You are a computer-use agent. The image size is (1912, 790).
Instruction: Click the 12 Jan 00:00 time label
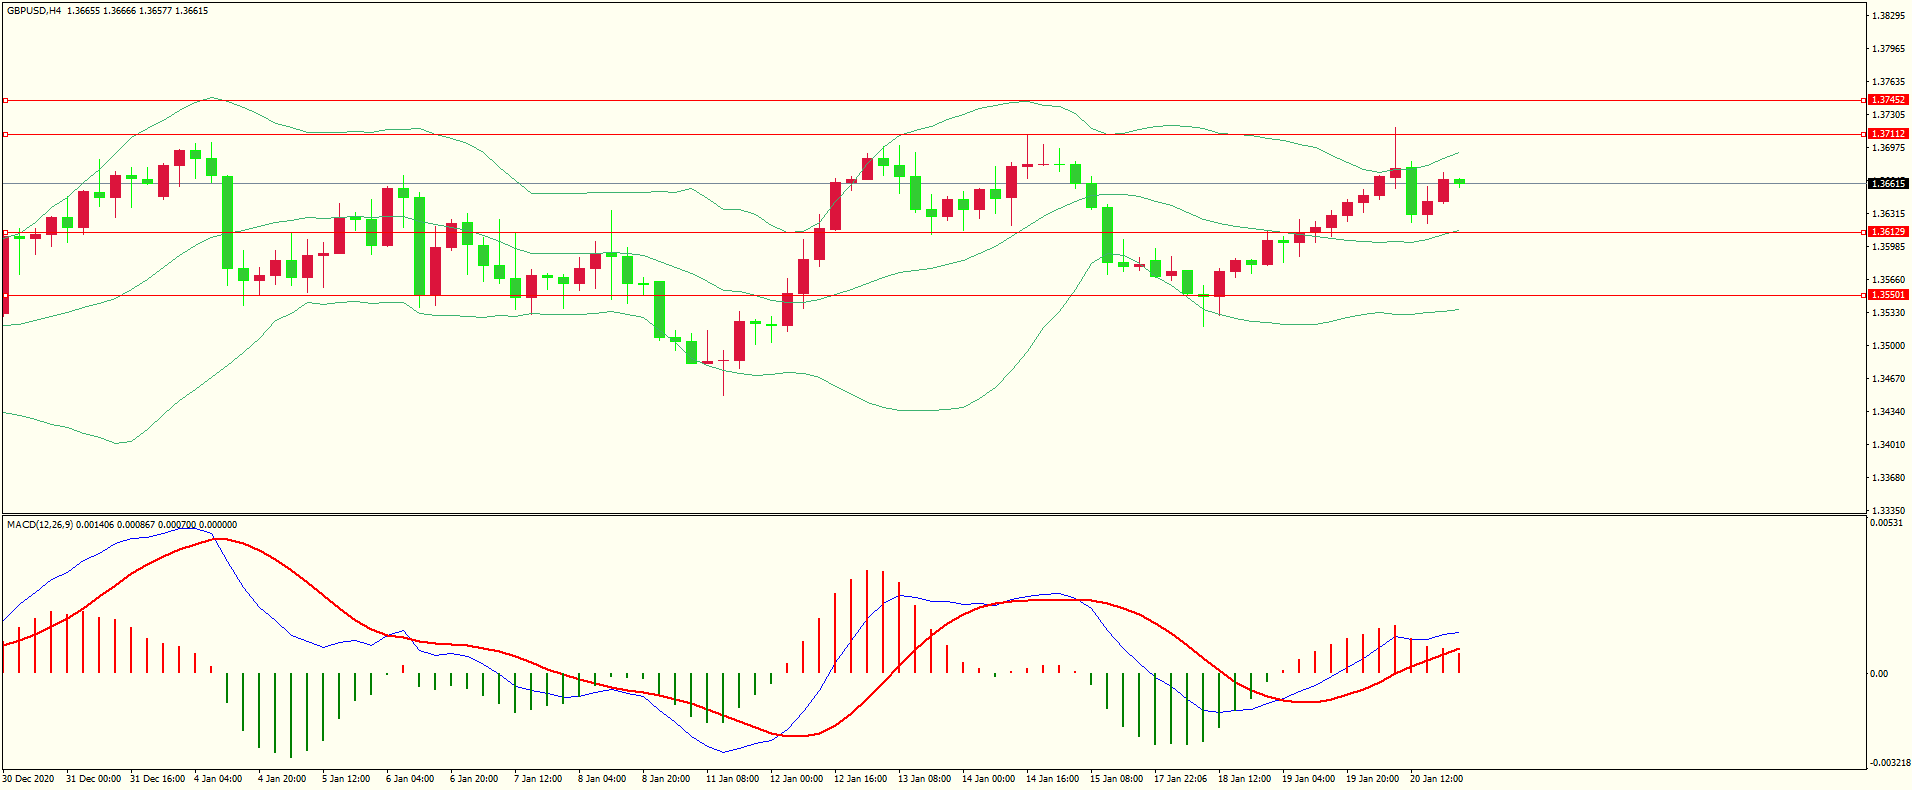[797, 779]
